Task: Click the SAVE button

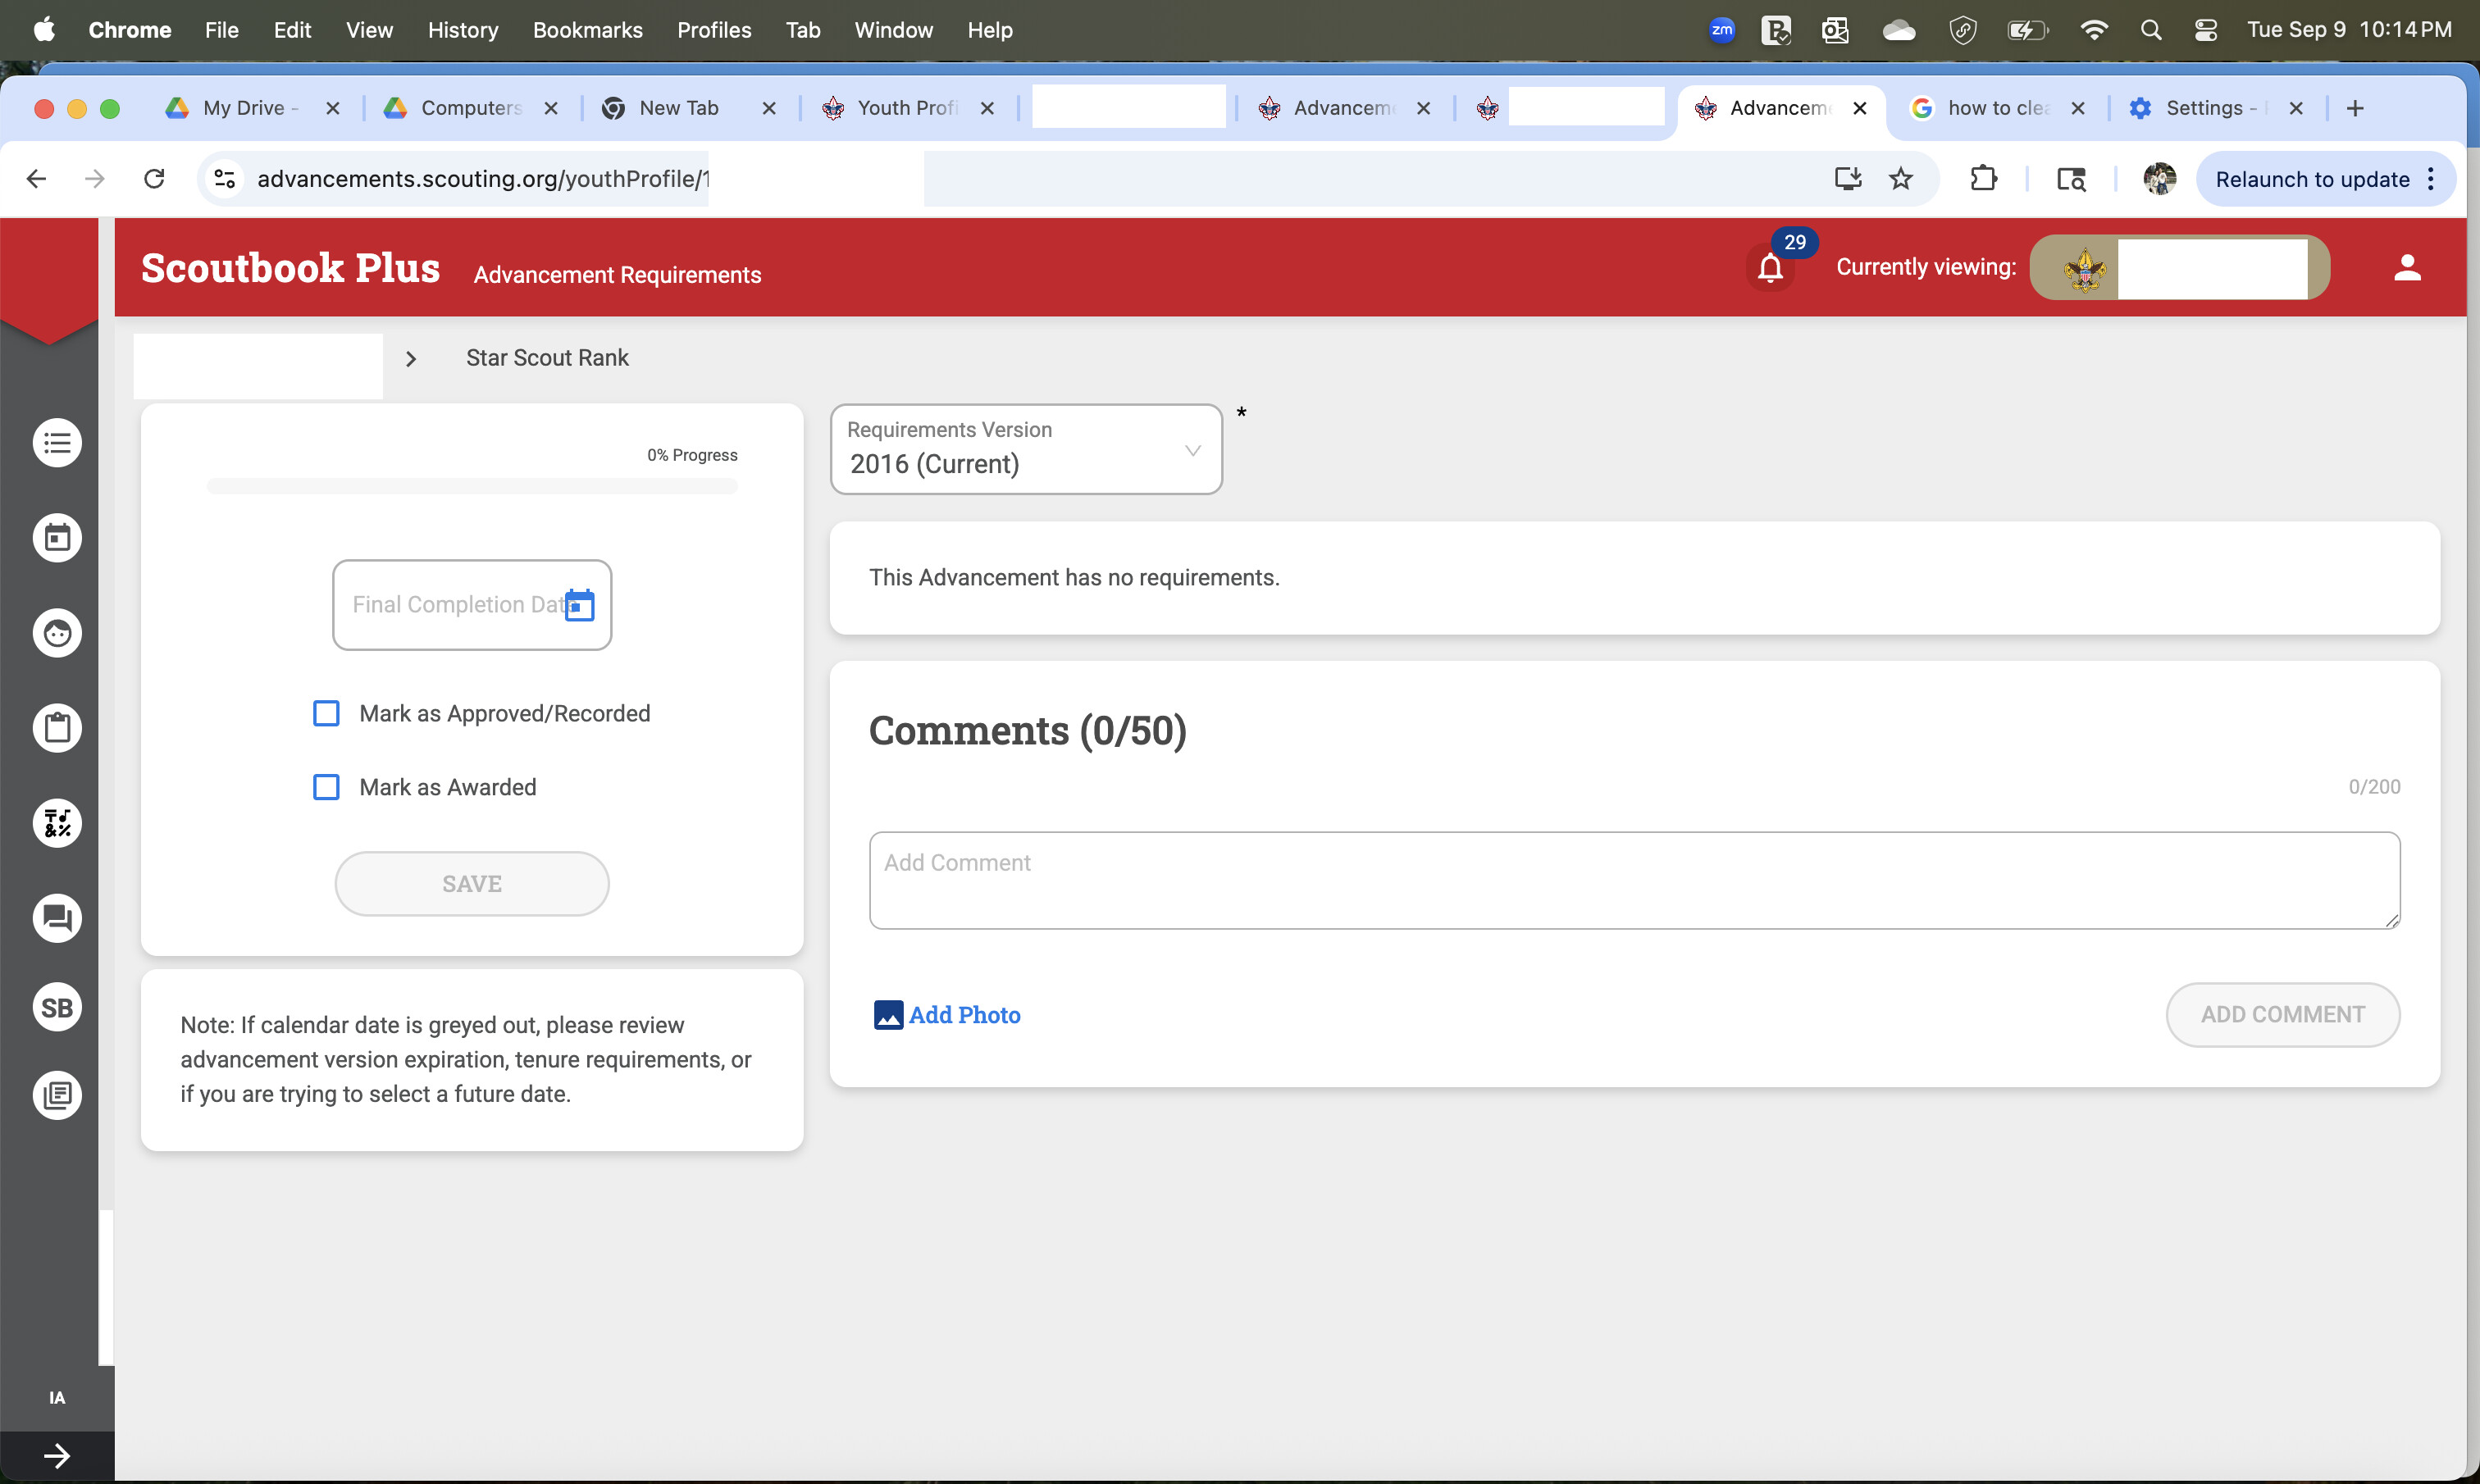Action: [x=472, y=884]
